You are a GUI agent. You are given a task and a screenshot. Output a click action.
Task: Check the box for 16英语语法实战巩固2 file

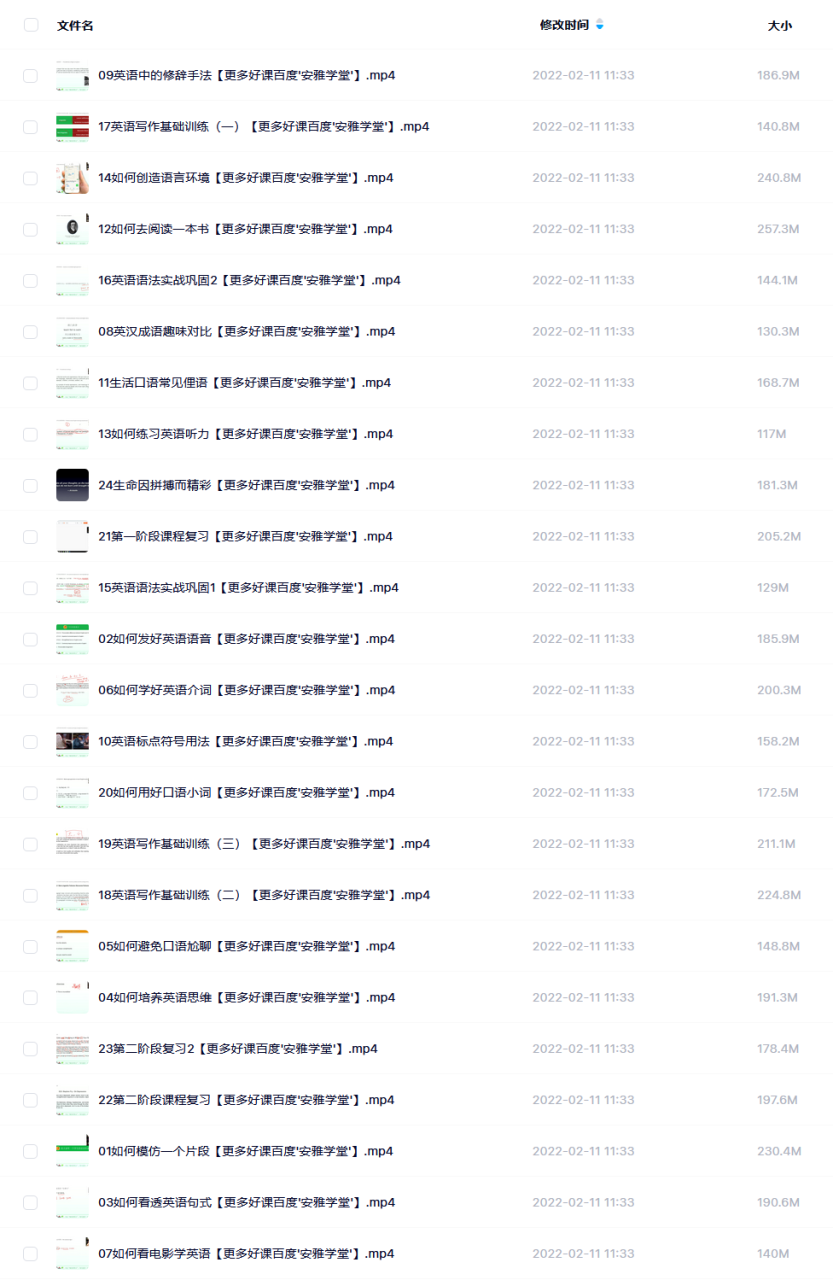(31, 281)
